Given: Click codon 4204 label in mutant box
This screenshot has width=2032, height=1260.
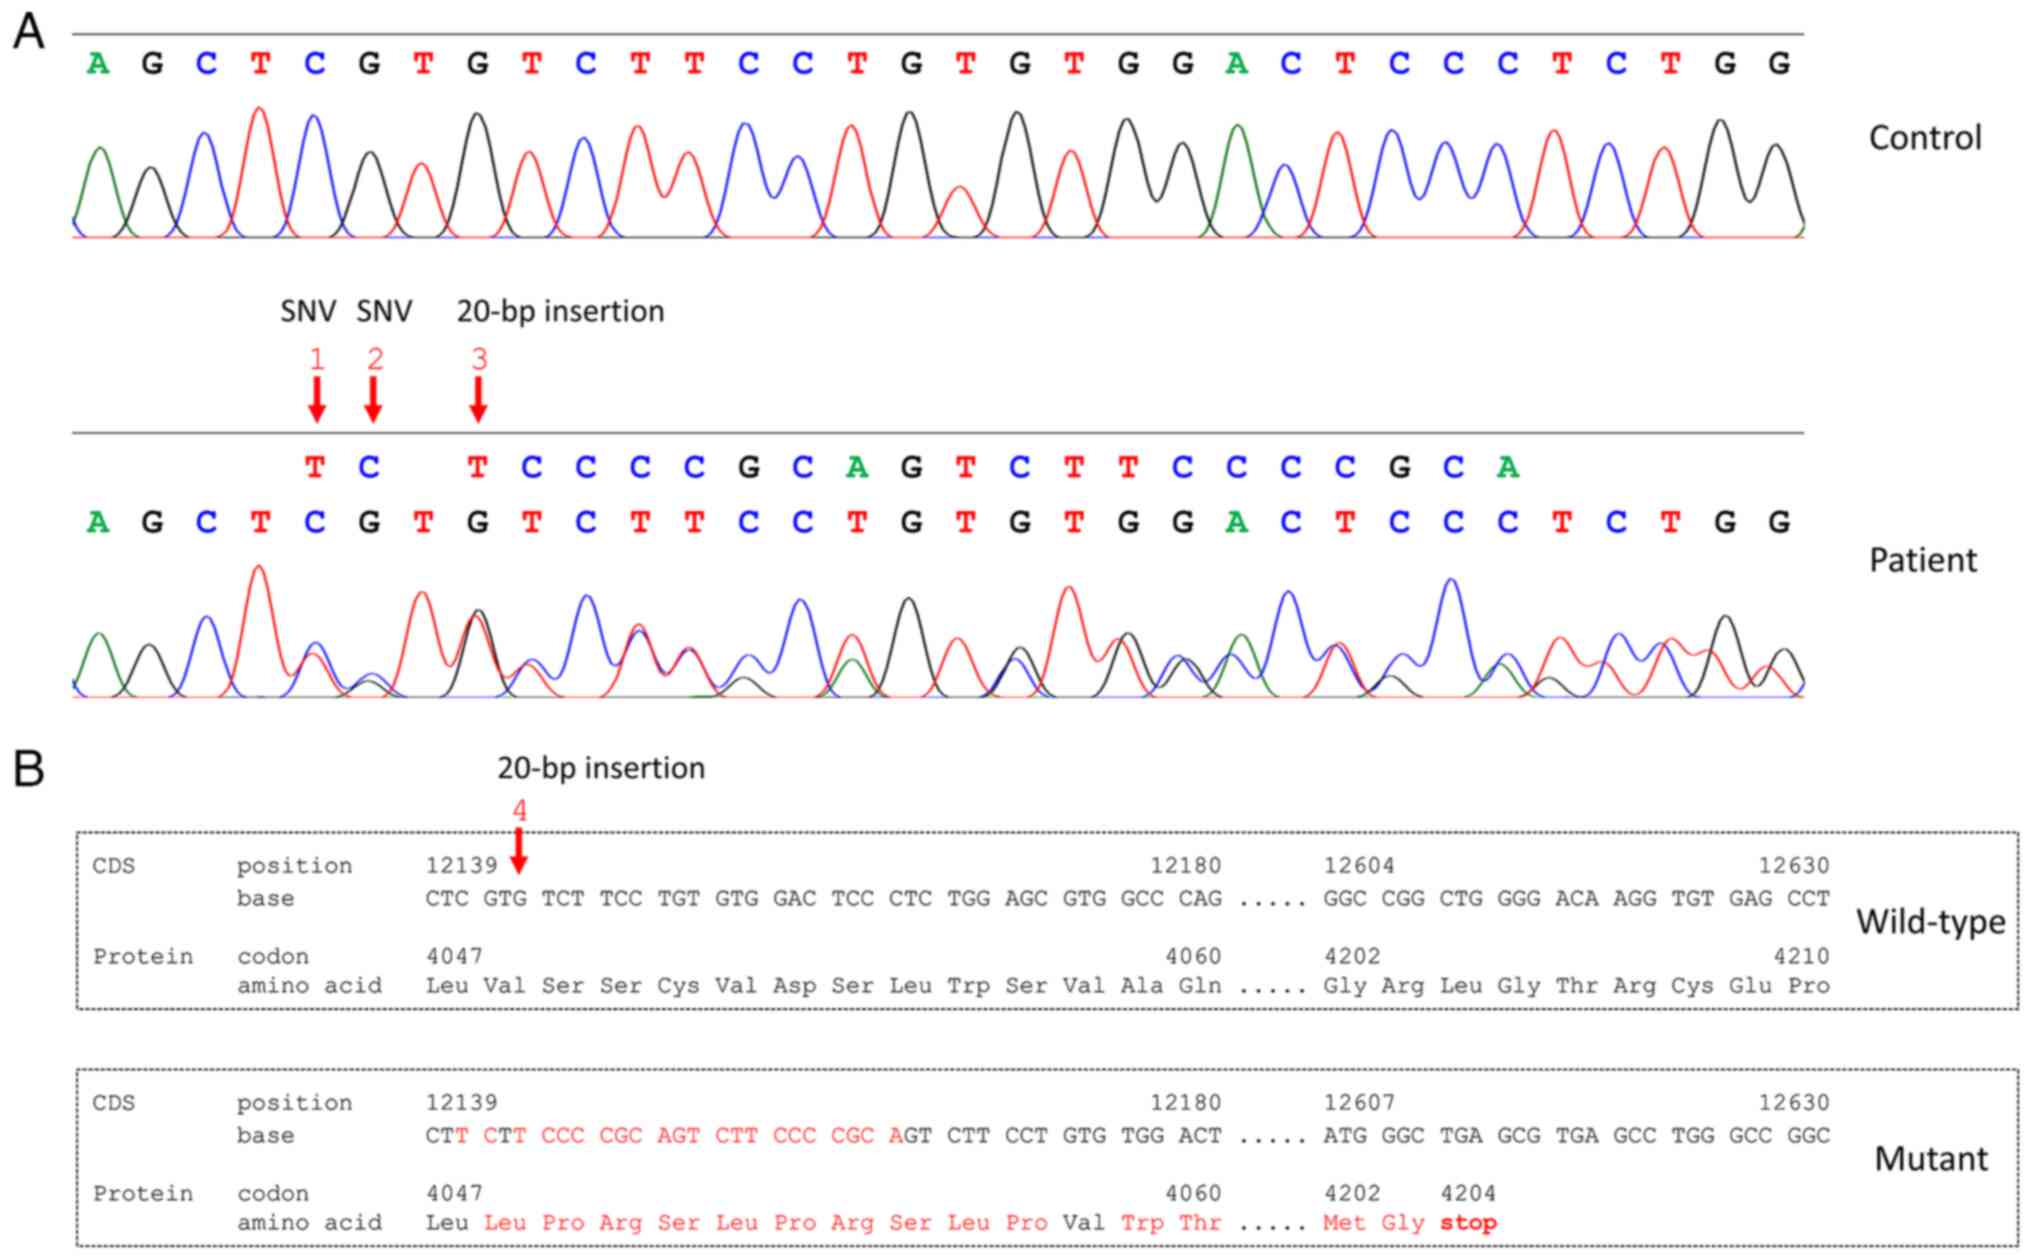Looking at the screenshot, I should (1467, 1193).
